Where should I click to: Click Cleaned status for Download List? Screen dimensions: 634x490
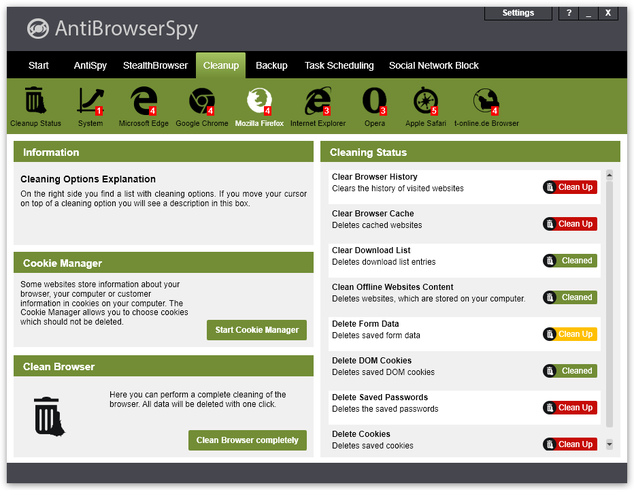click(570, 261)
